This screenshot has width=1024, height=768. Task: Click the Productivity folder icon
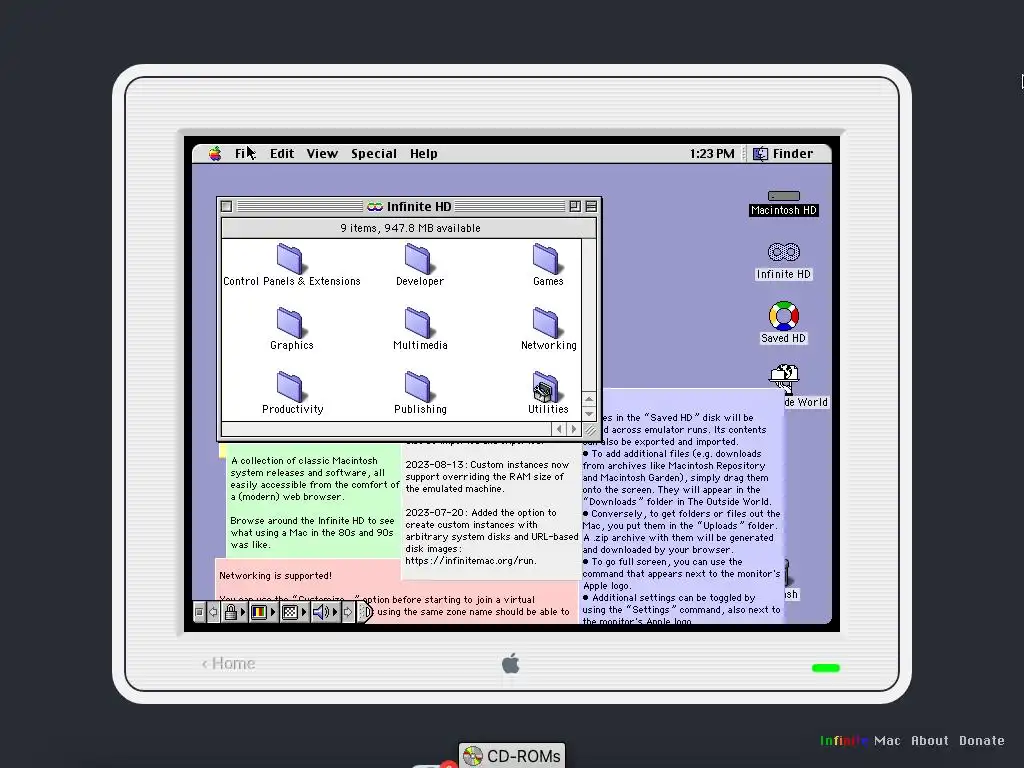[289, 387]
